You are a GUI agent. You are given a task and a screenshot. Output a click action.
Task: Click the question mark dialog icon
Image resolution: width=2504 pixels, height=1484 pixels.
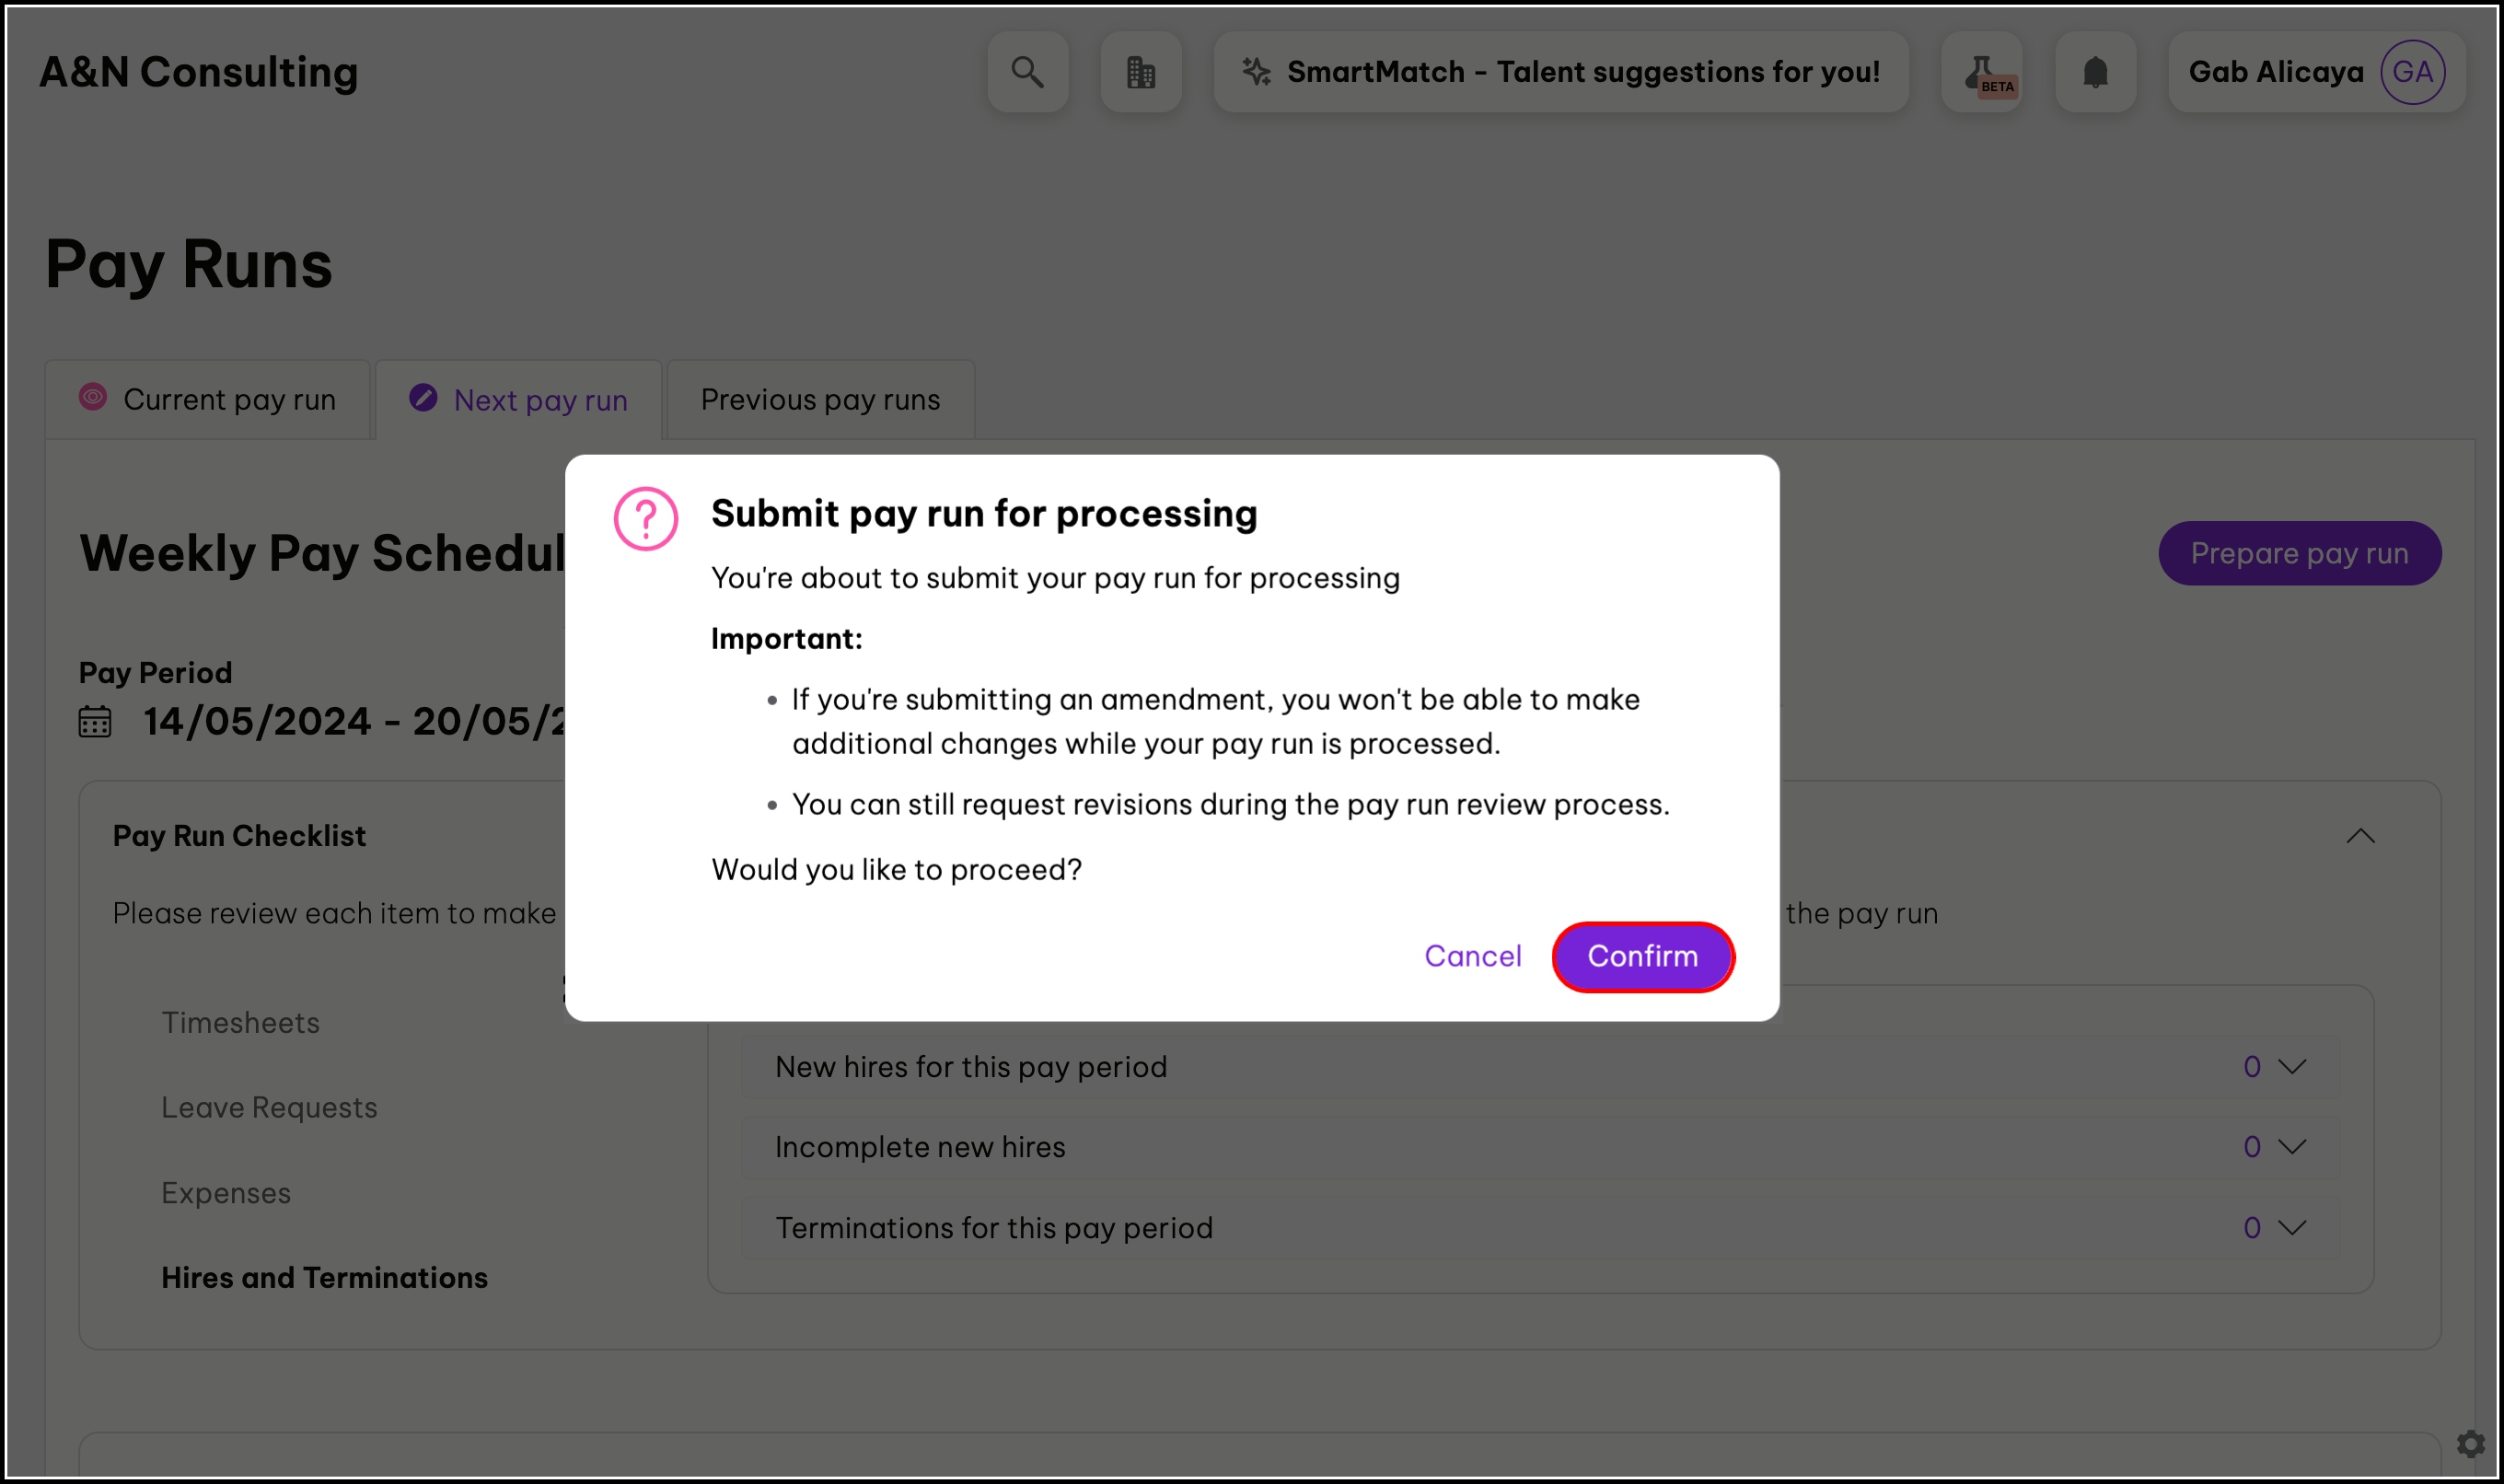646,519
